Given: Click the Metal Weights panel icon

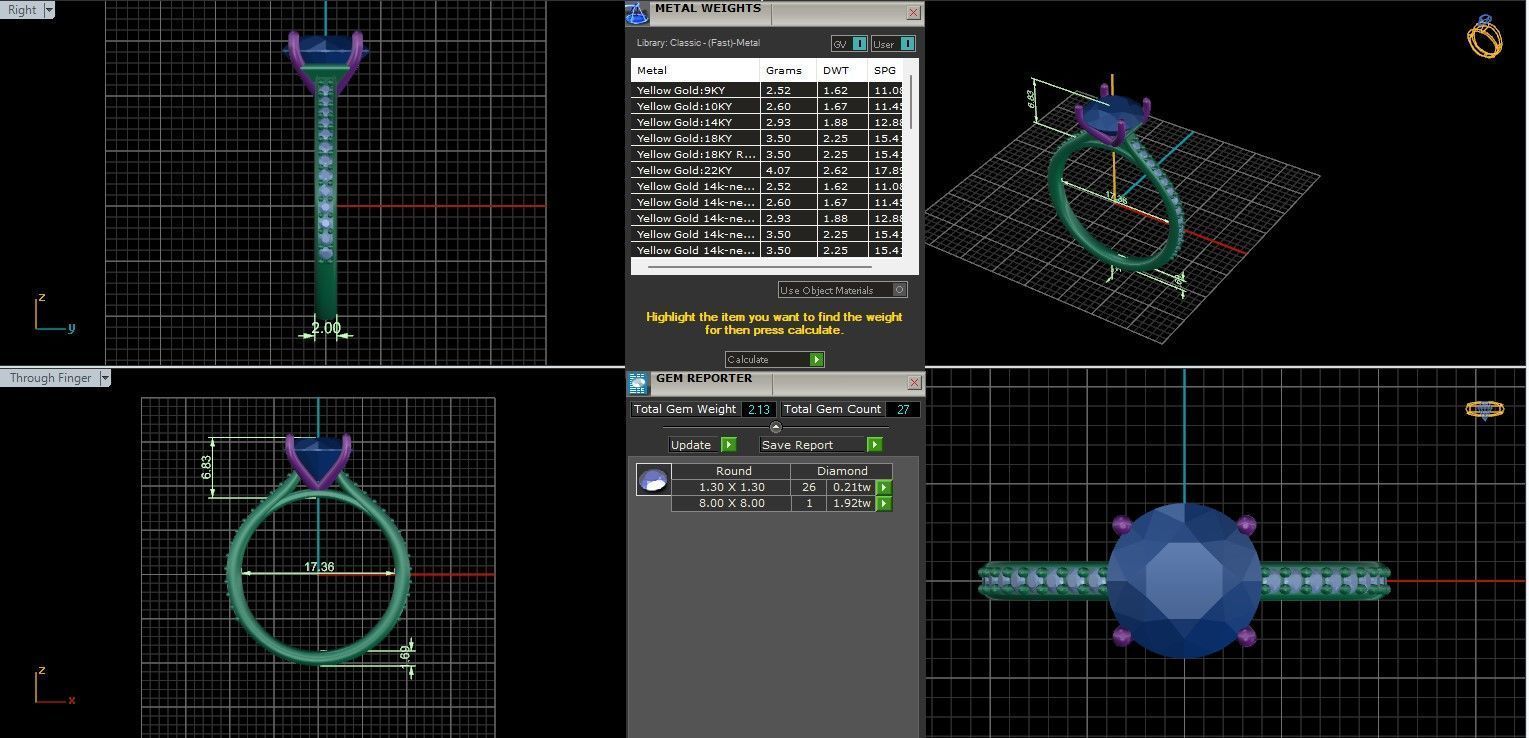Looking at the screenshot, I should point(637,13).
